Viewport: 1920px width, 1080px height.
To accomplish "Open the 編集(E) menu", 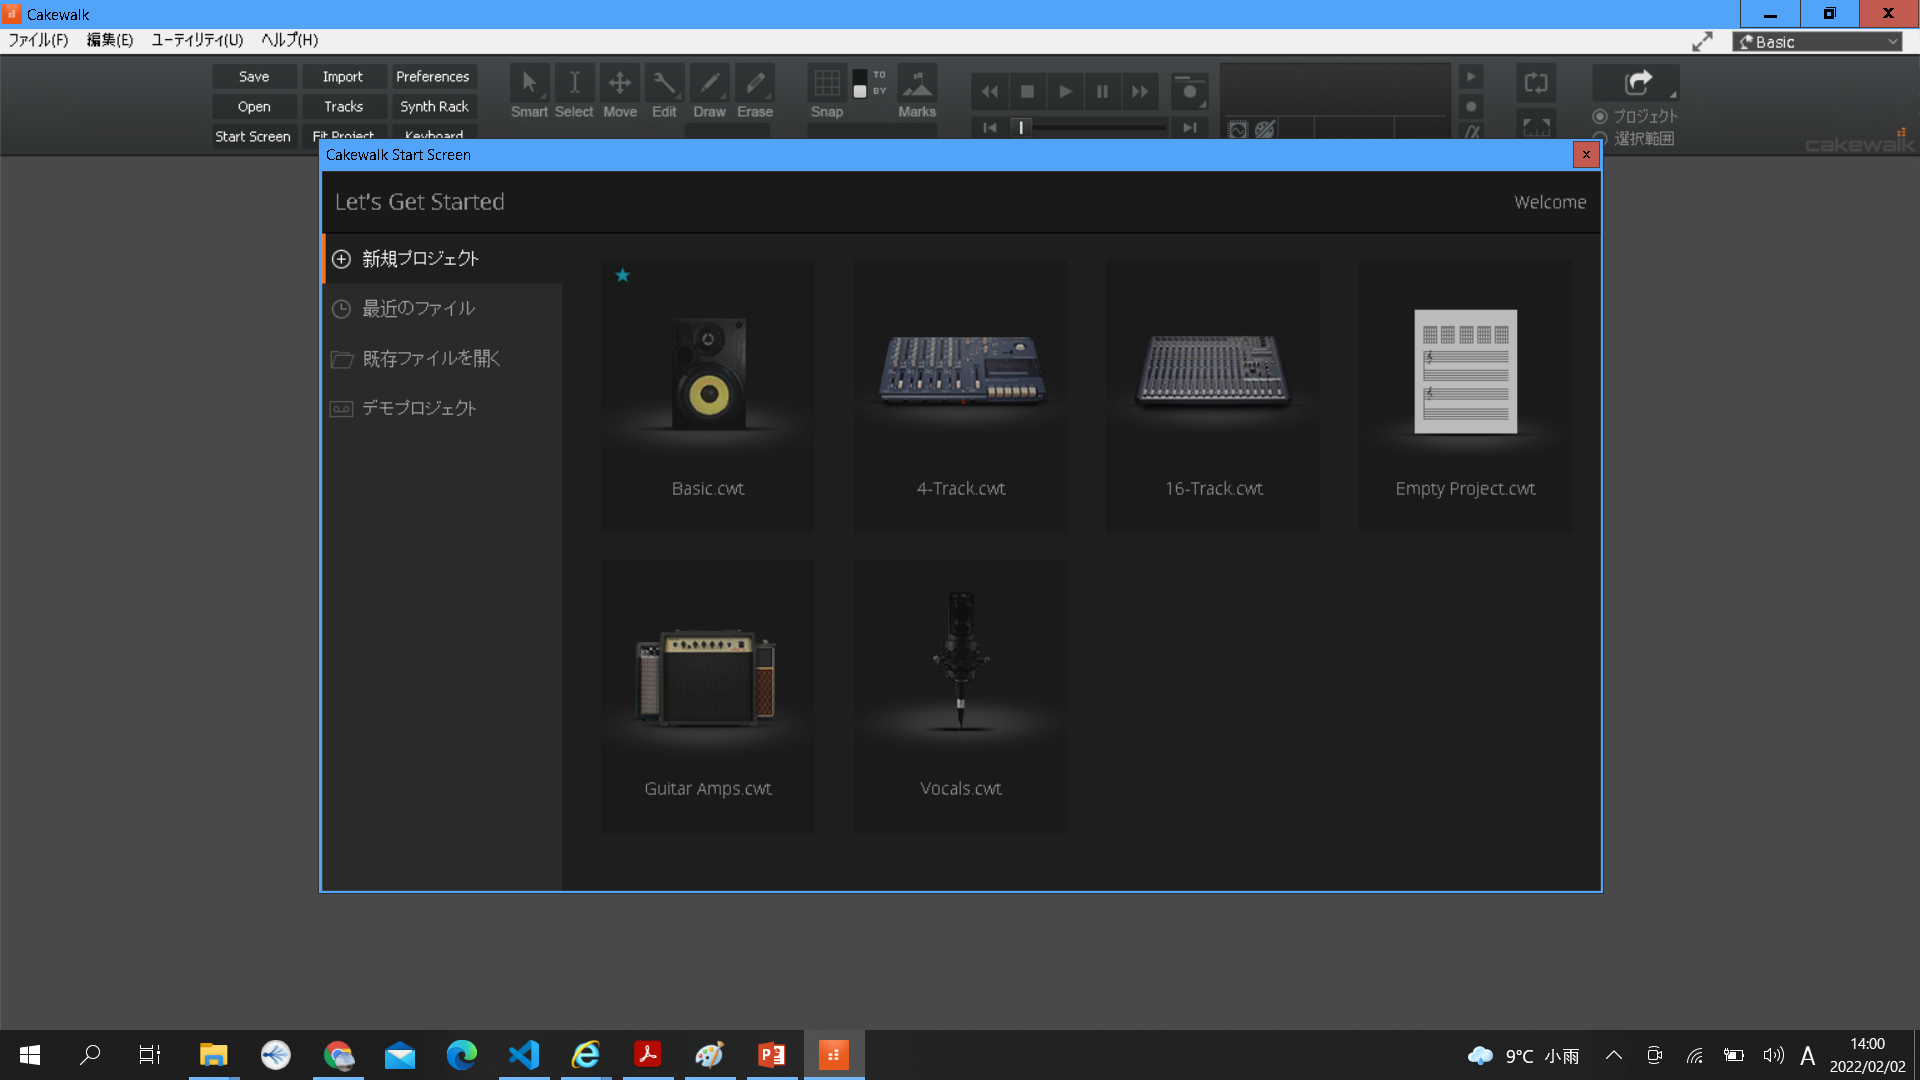I will point(109,40).
